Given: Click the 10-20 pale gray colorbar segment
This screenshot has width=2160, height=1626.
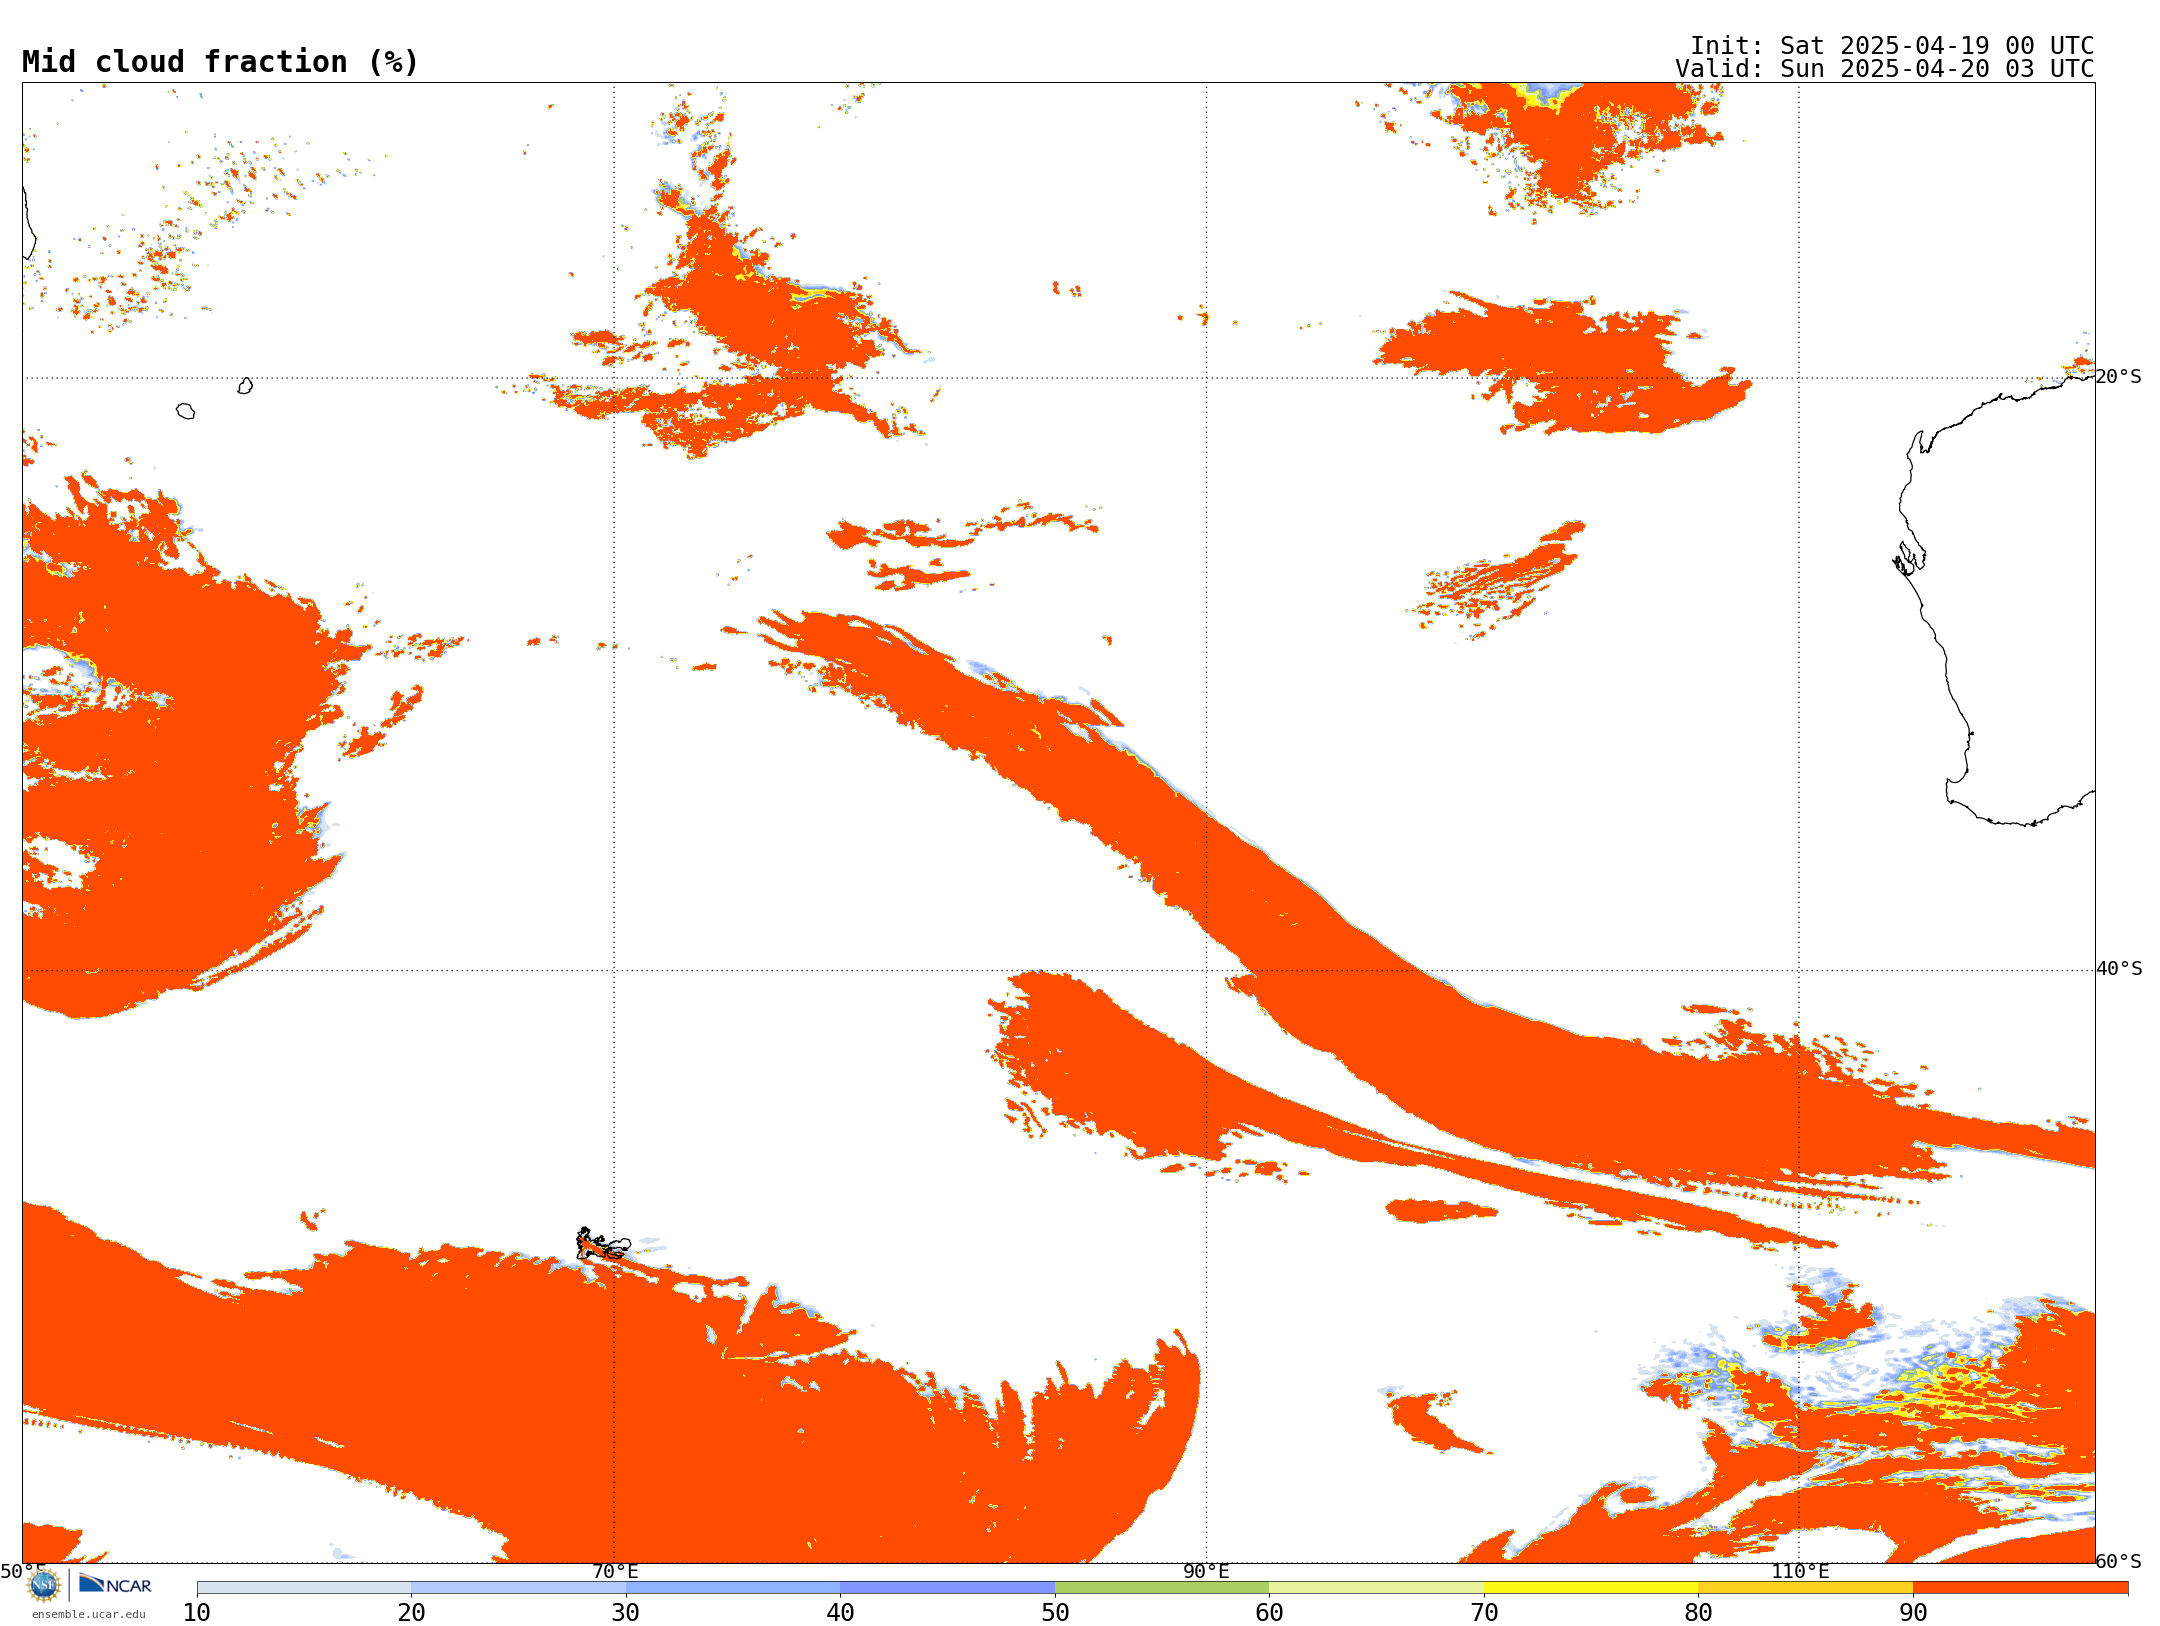Looking at the screenshot, I should pyautogui.click(x=304, y=1588).
